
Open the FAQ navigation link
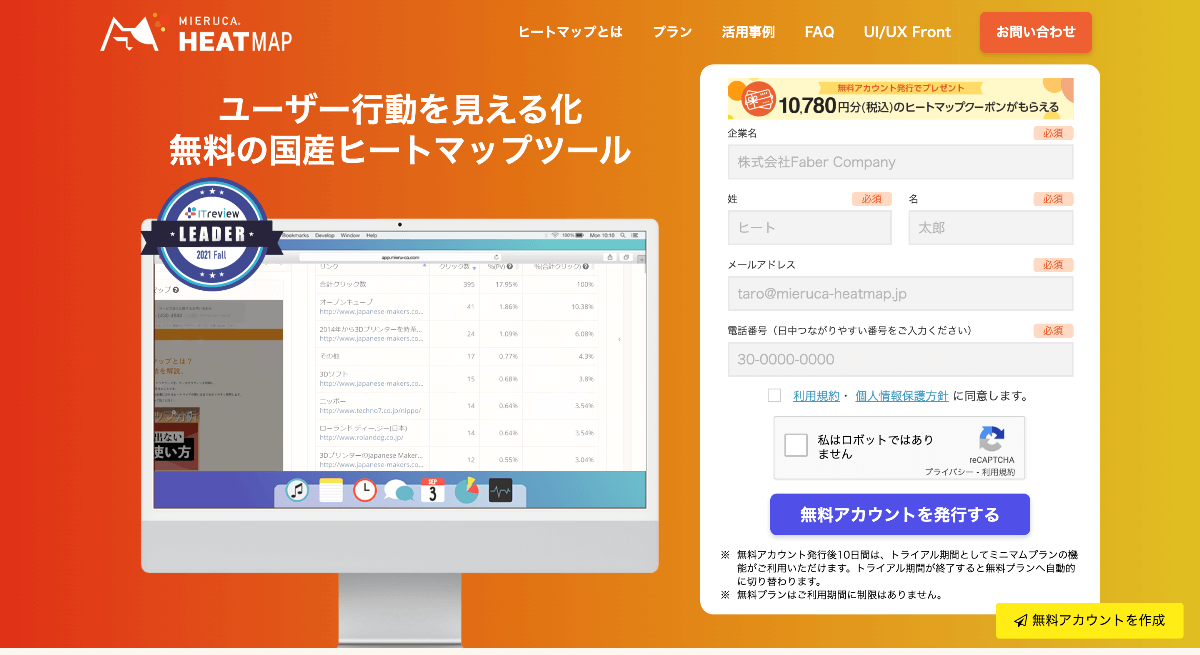(x=819, y=32)
